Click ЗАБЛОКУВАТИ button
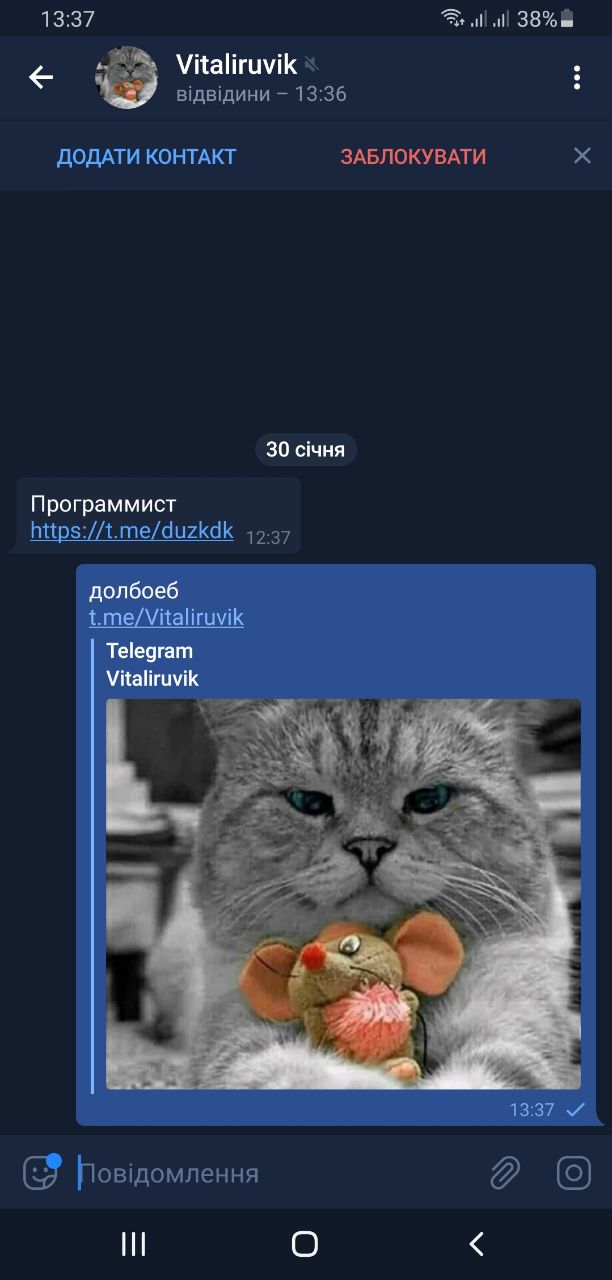Screen dimensions: 612x1280 (x=413, y=156)
